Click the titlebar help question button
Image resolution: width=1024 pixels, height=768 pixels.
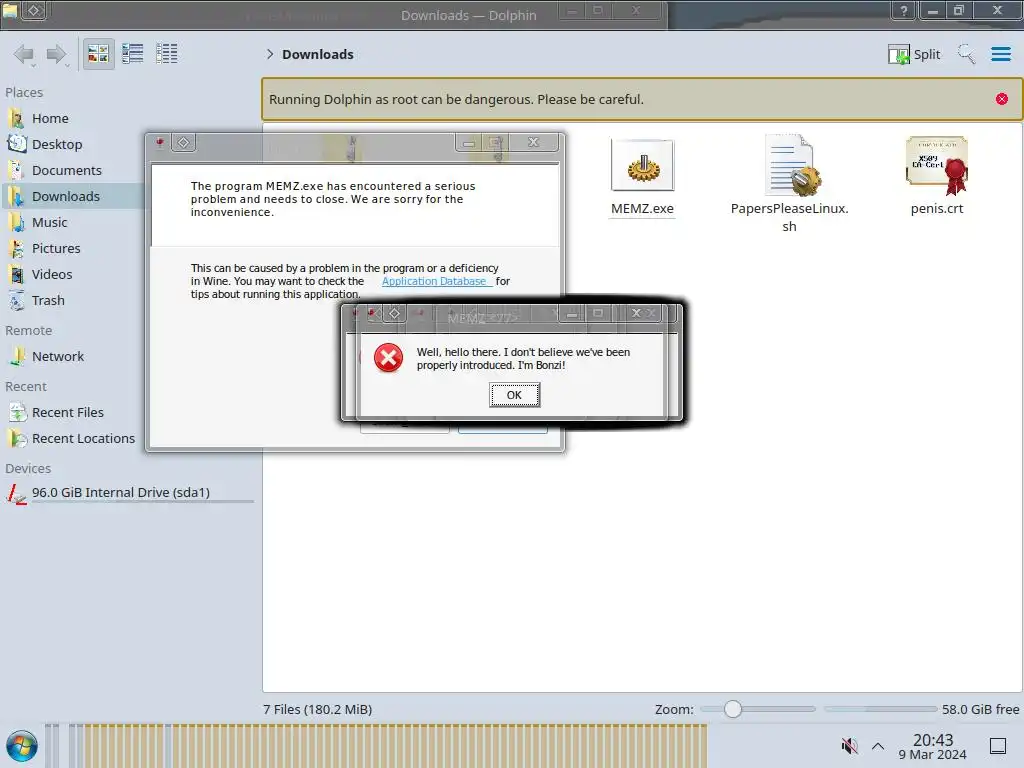pyautogui.click(x=904, y=10)
